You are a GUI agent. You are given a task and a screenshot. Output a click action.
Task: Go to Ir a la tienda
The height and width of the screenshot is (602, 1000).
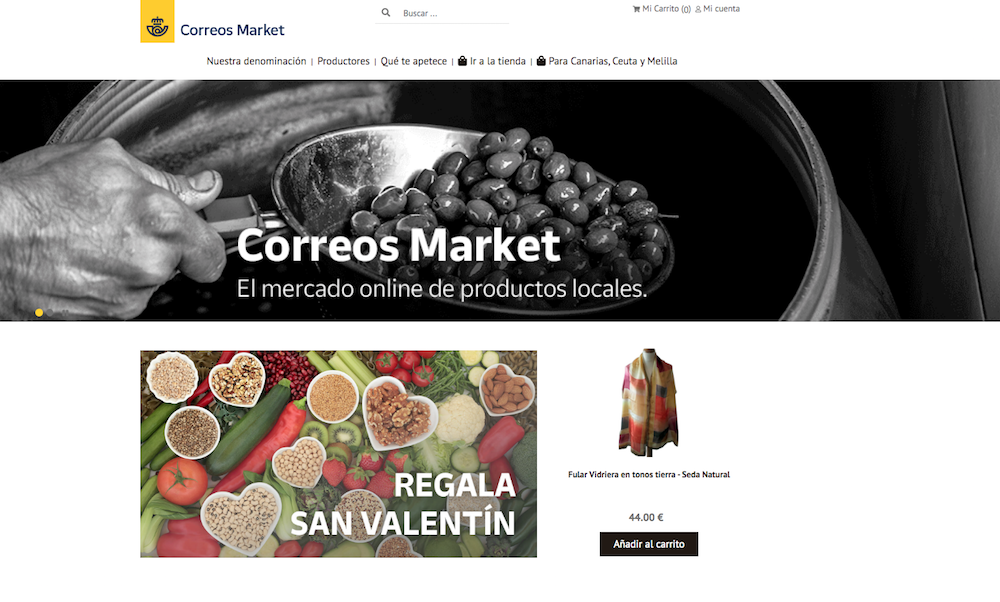point(497,61)
